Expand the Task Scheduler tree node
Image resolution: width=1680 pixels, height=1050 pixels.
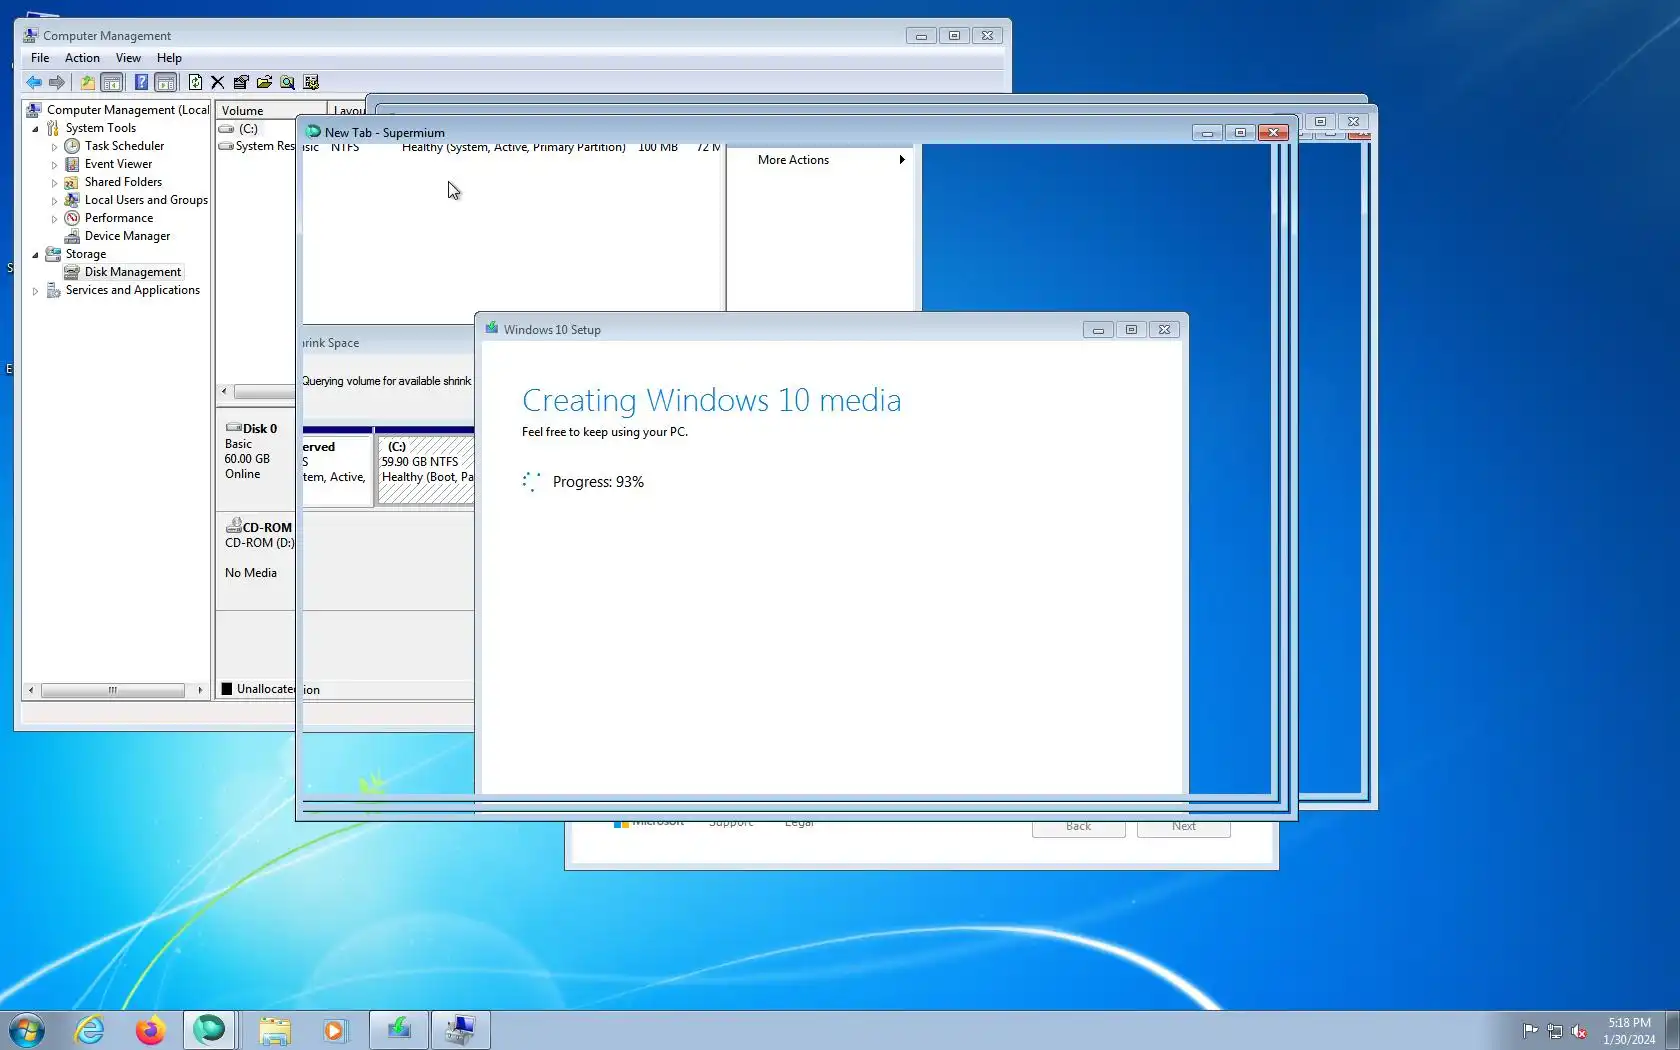54,146
